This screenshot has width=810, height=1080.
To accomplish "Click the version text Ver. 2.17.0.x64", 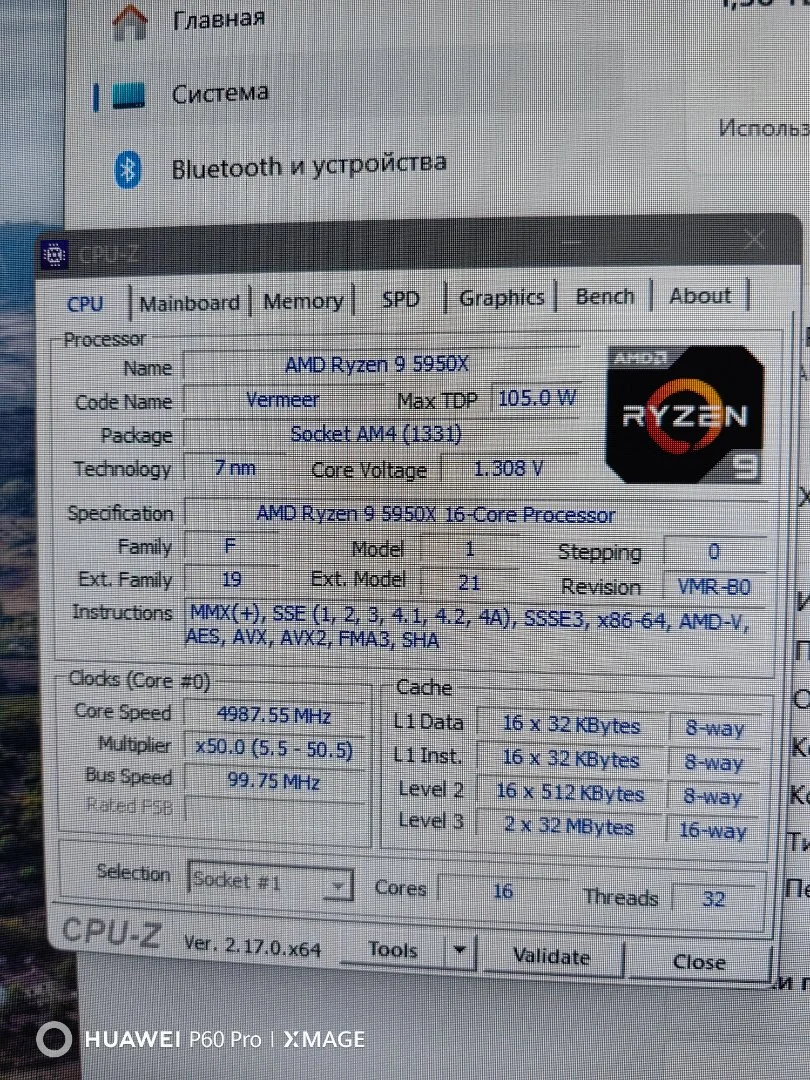I will (x=252, y=947).
